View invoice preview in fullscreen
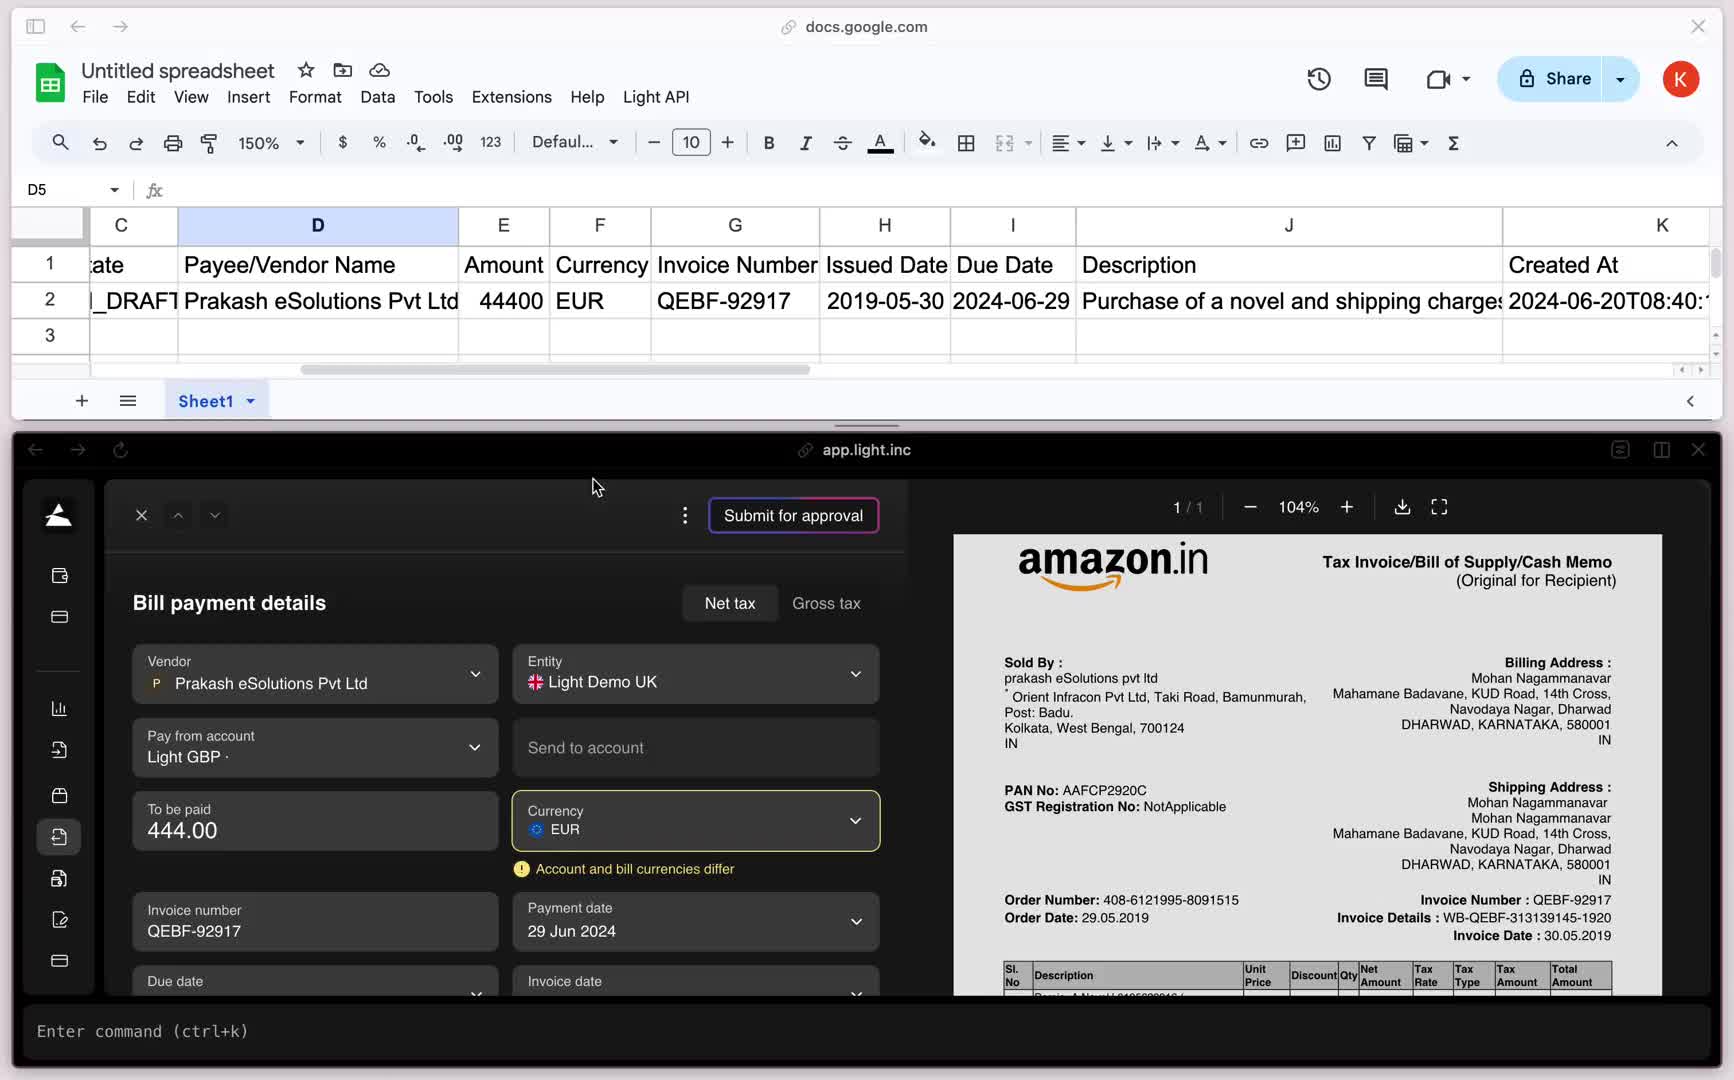Screen dimensions: 1734x1080 click(x=1439, y=507)
